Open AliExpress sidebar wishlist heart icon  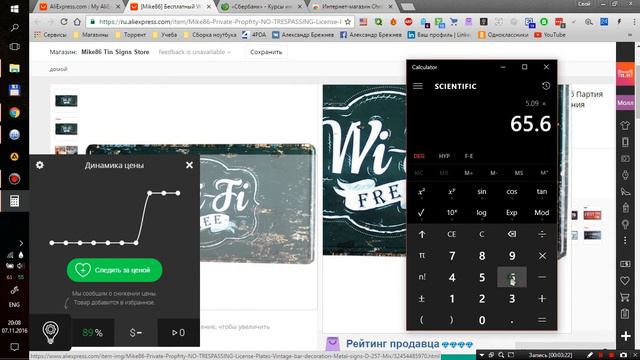tap(625, 281)
